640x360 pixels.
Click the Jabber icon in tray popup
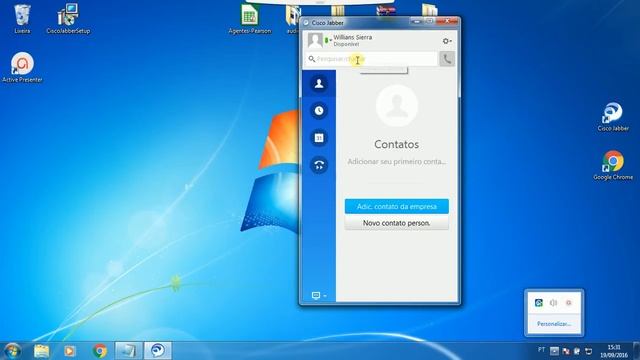[539, 302]
